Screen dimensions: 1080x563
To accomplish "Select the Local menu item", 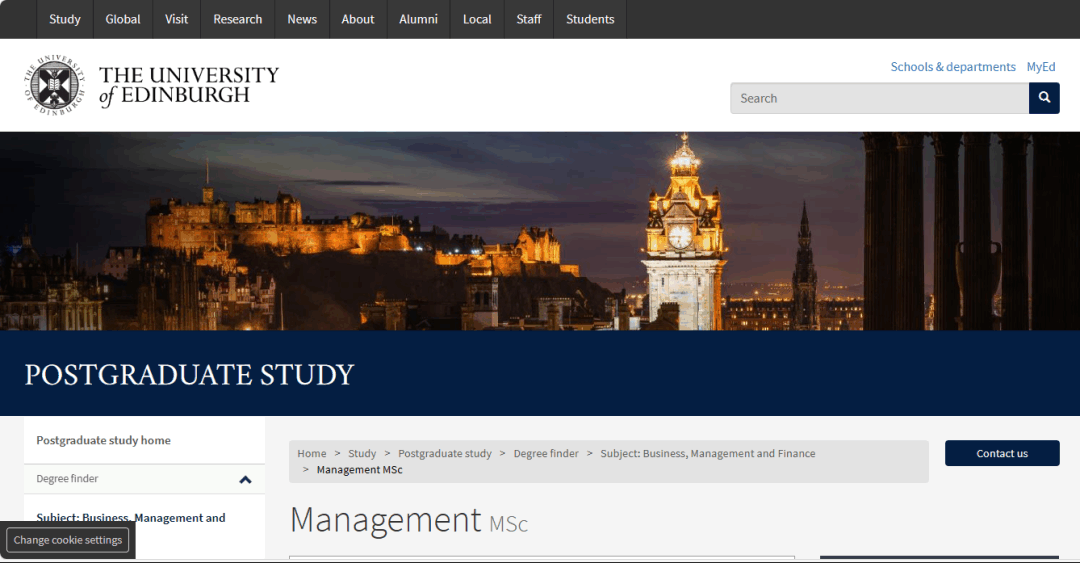I will tap(477, 19).
